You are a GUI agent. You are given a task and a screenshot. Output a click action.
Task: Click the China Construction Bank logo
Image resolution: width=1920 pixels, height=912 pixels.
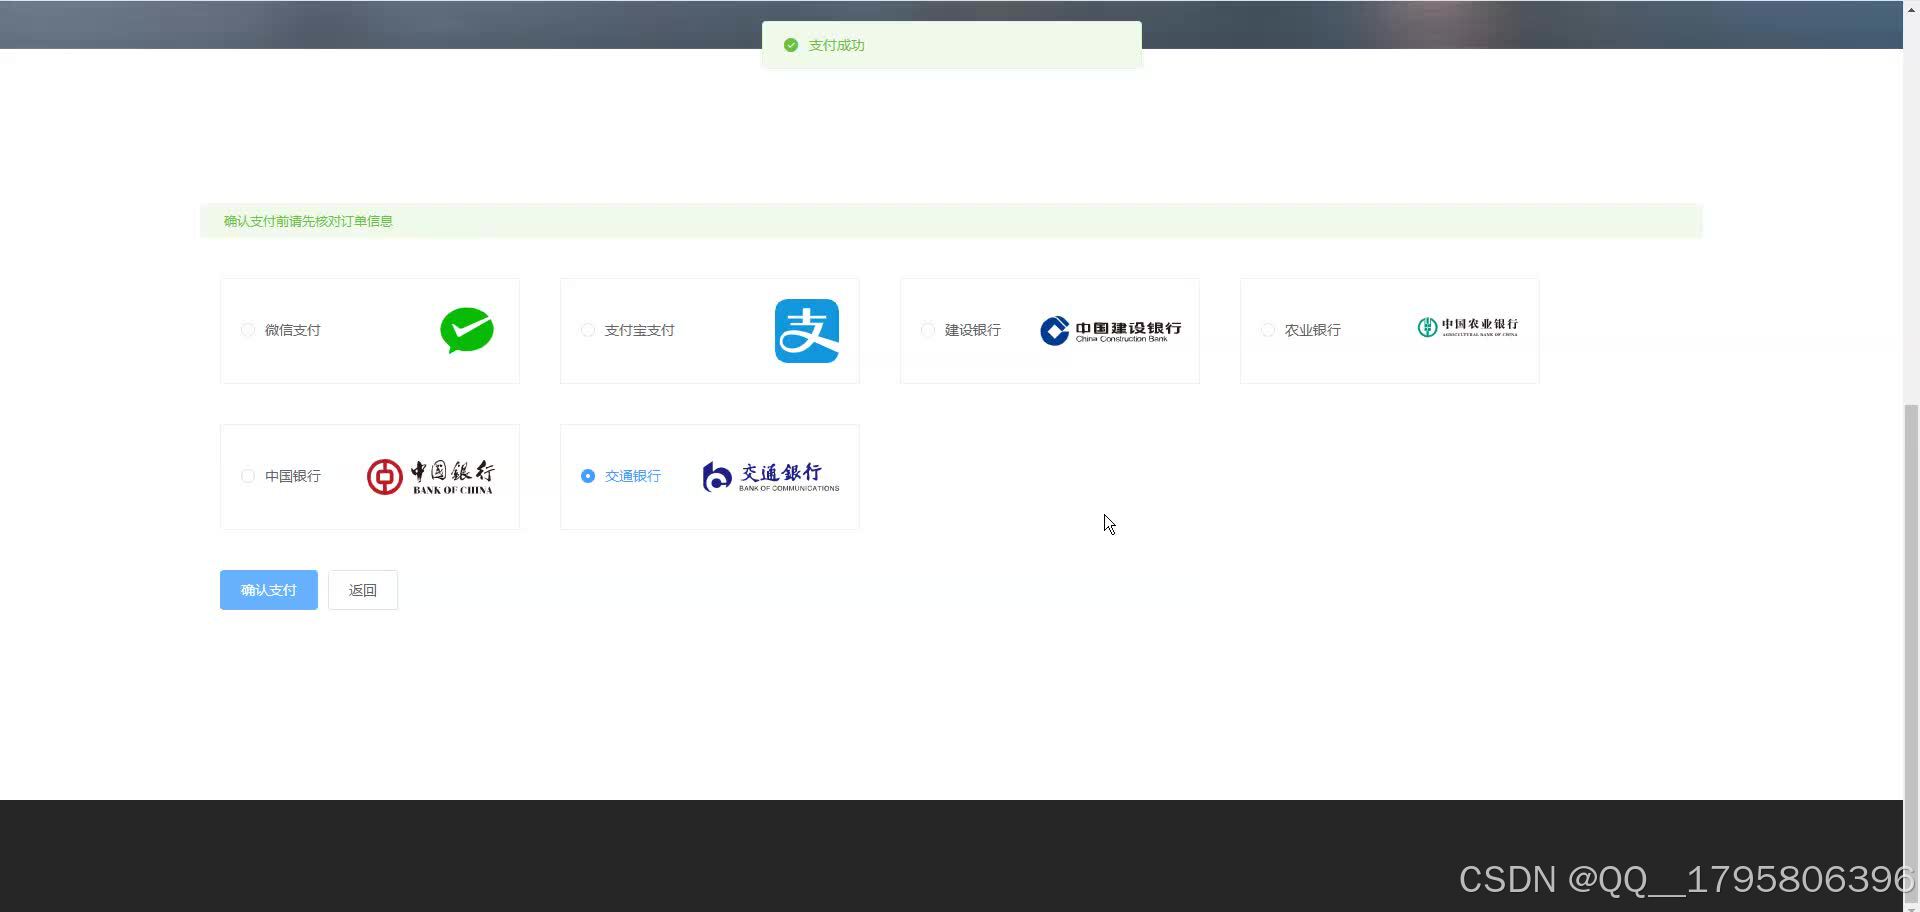pos(1110,330)
